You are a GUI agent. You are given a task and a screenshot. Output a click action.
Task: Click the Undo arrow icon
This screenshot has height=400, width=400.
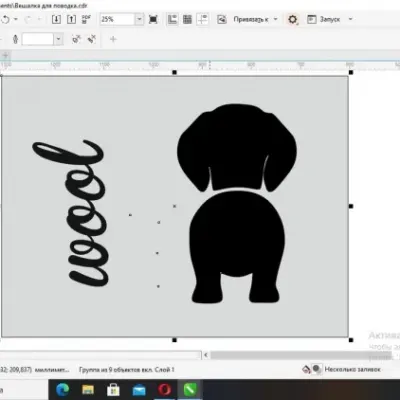(5, 20)
